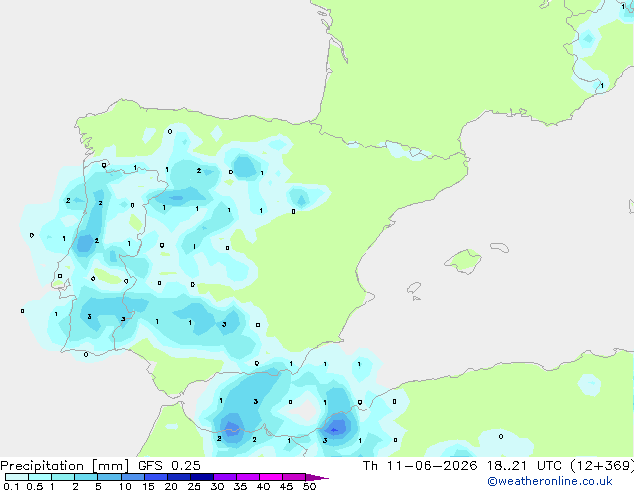Click the 15–20 mm legend color box
Viewport: 634px width, 490px height.
point(155,477)
